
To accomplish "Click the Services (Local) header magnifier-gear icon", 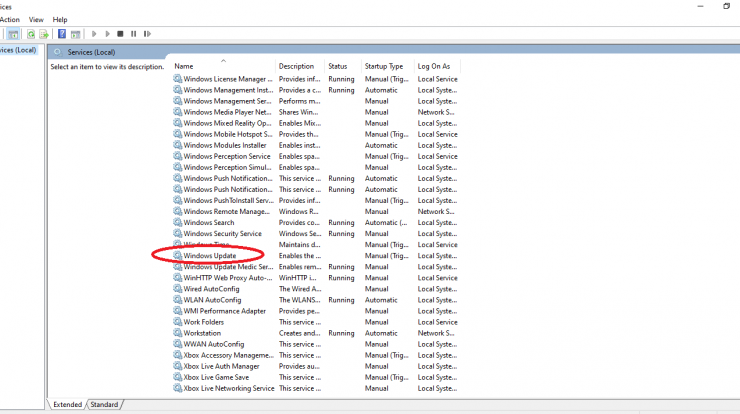I will pyautogui.click(x=58, y=52).
